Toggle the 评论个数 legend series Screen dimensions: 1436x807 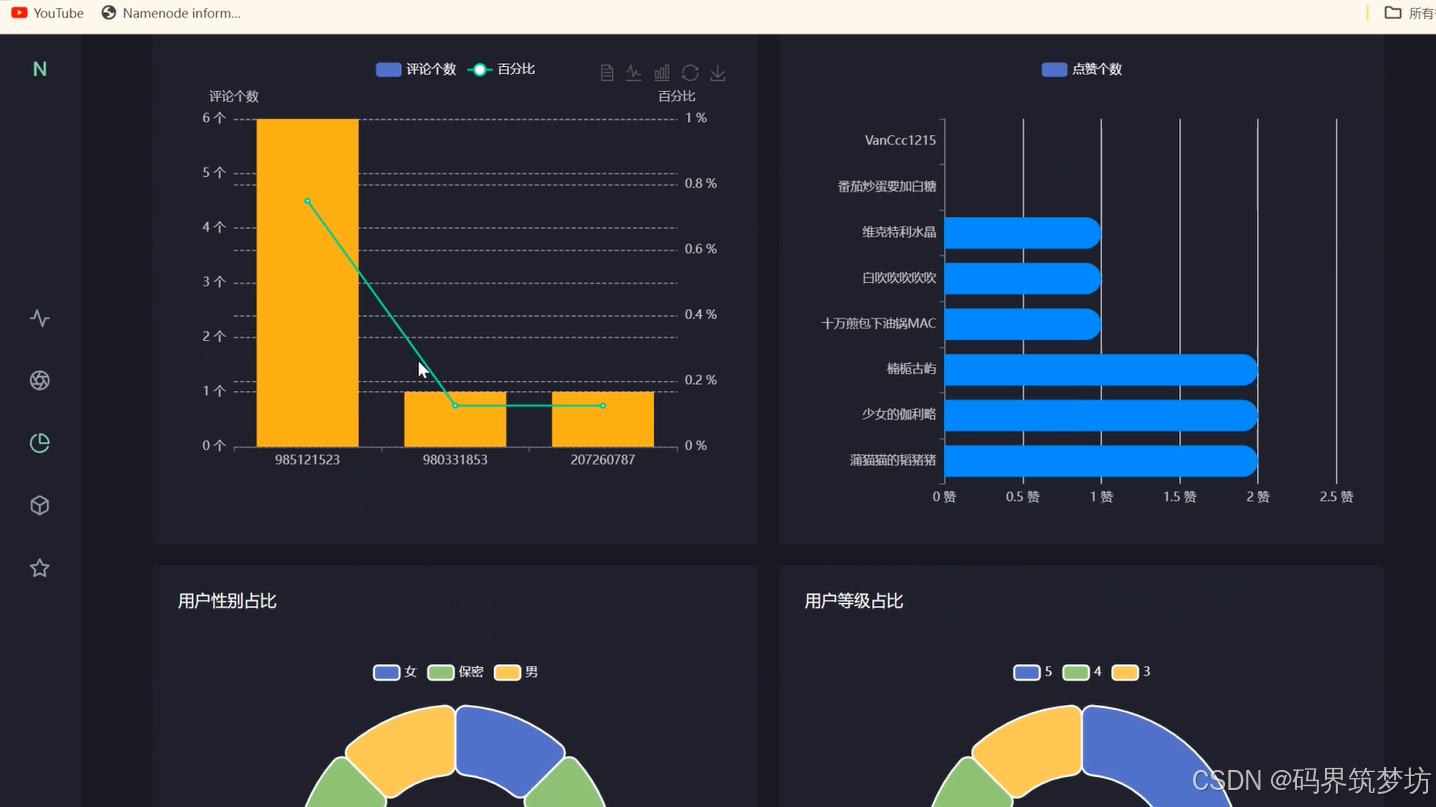pos(416,69)
